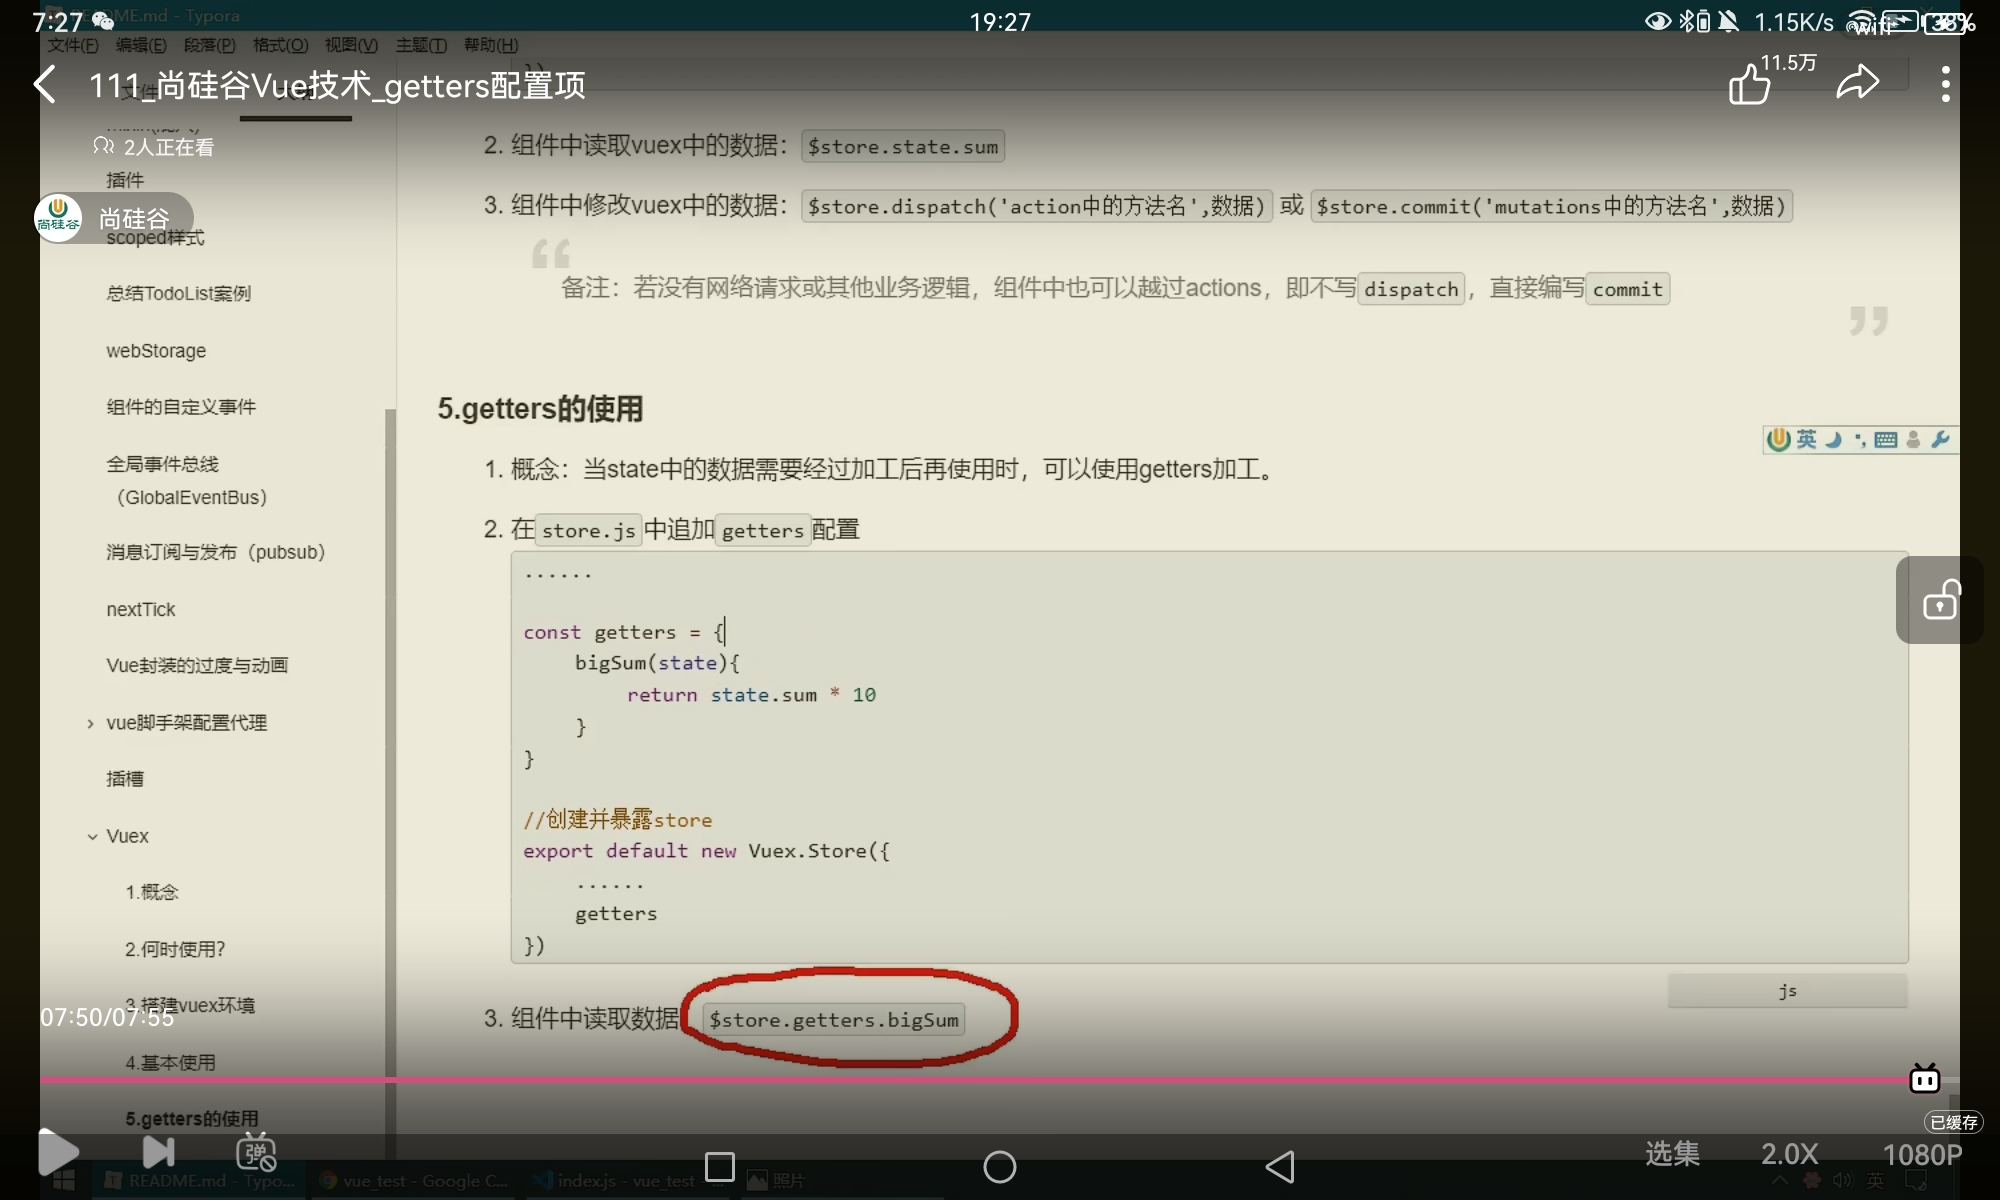Viewport: 2000px width, 1200px height.
Task: Collapse the Vuex outline section
Action: (92, 837)
